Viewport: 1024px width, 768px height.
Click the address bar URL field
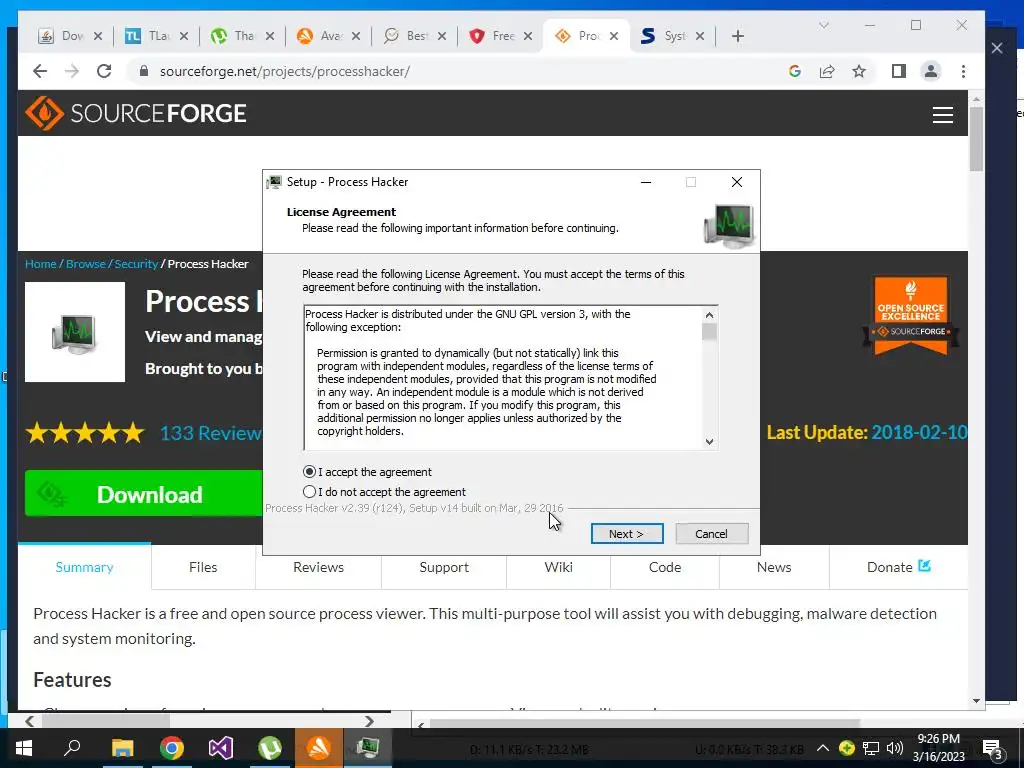pyautogui.click(x=457, y=71)
